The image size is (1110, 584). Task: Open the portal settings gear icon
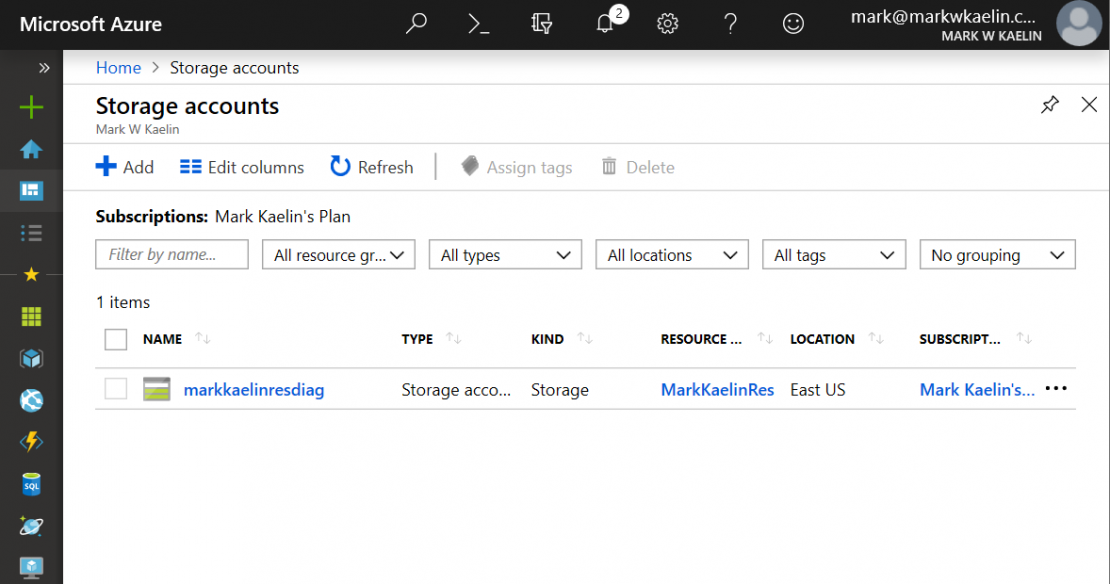coord(668,24)
